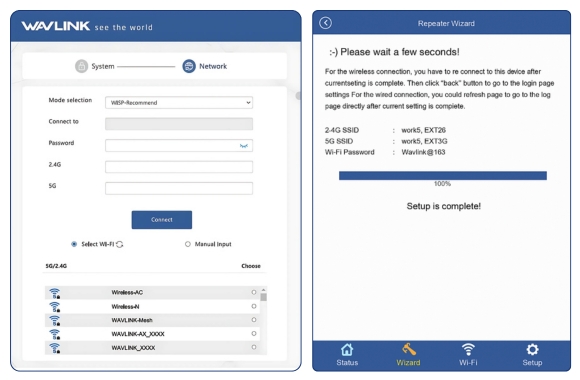Click the Password input field
The image size is (580, 380).
(179, 146)
